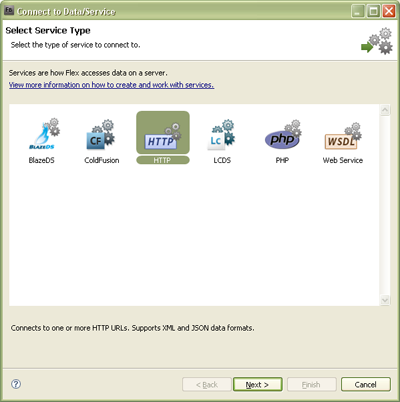
Task: Select the PHP service icon
Action: tap(283, 135)
